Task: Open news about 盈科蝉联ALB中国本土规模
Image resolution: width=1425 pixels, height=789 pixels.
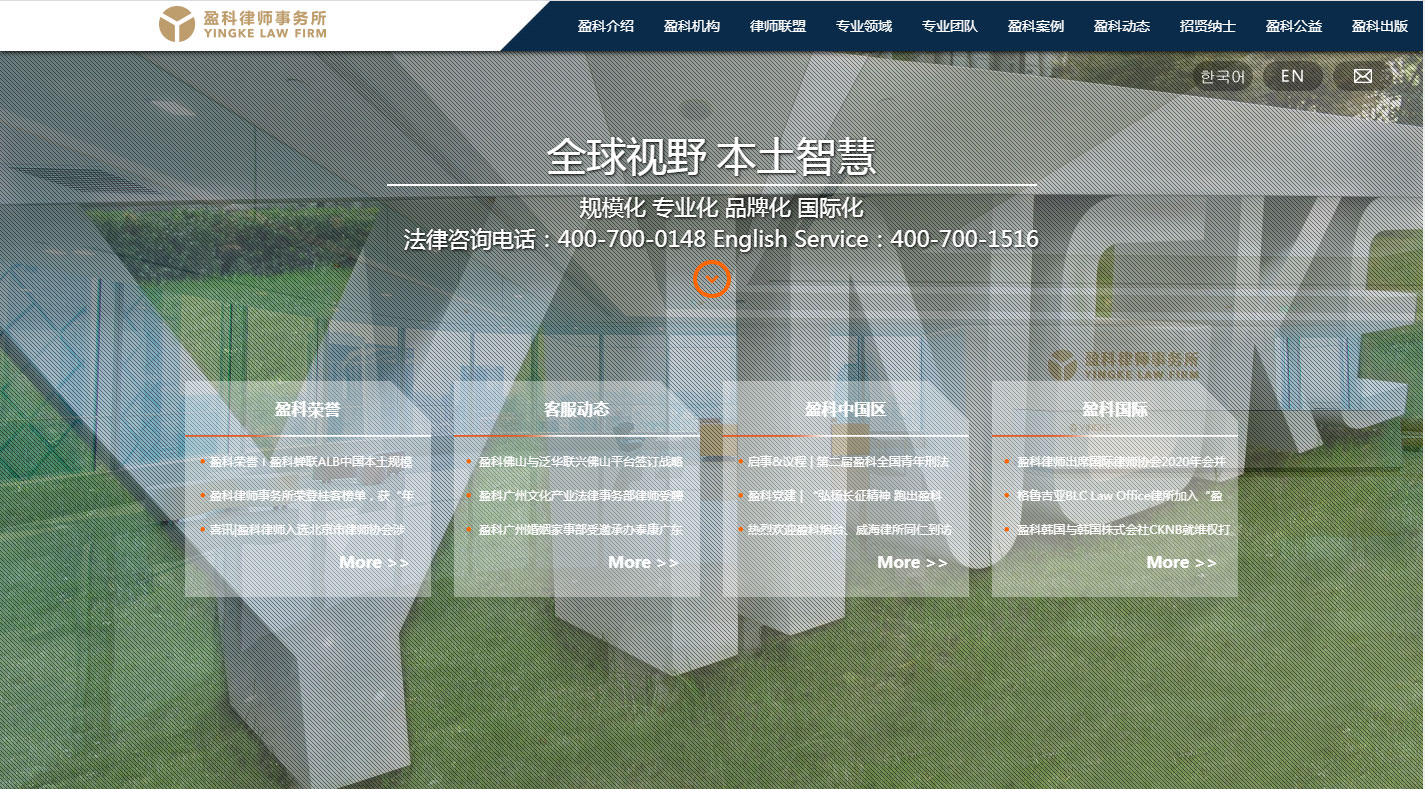Action: click(310, 462)
